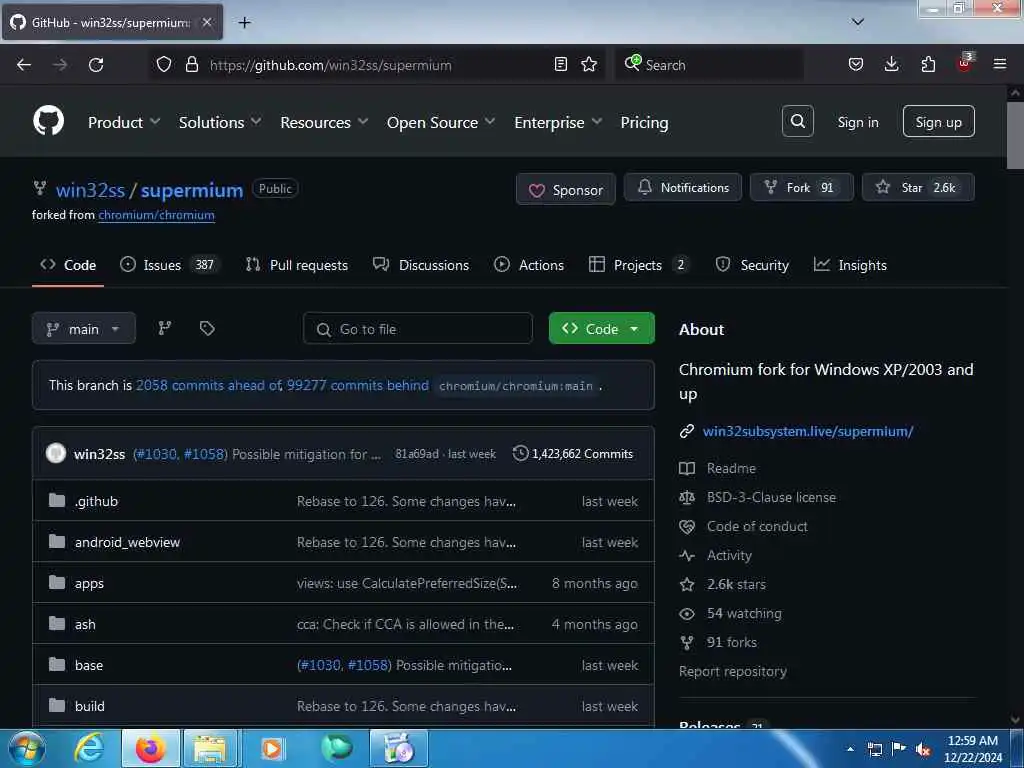Open Windows Media Player taskbar icon

(272, 748)
